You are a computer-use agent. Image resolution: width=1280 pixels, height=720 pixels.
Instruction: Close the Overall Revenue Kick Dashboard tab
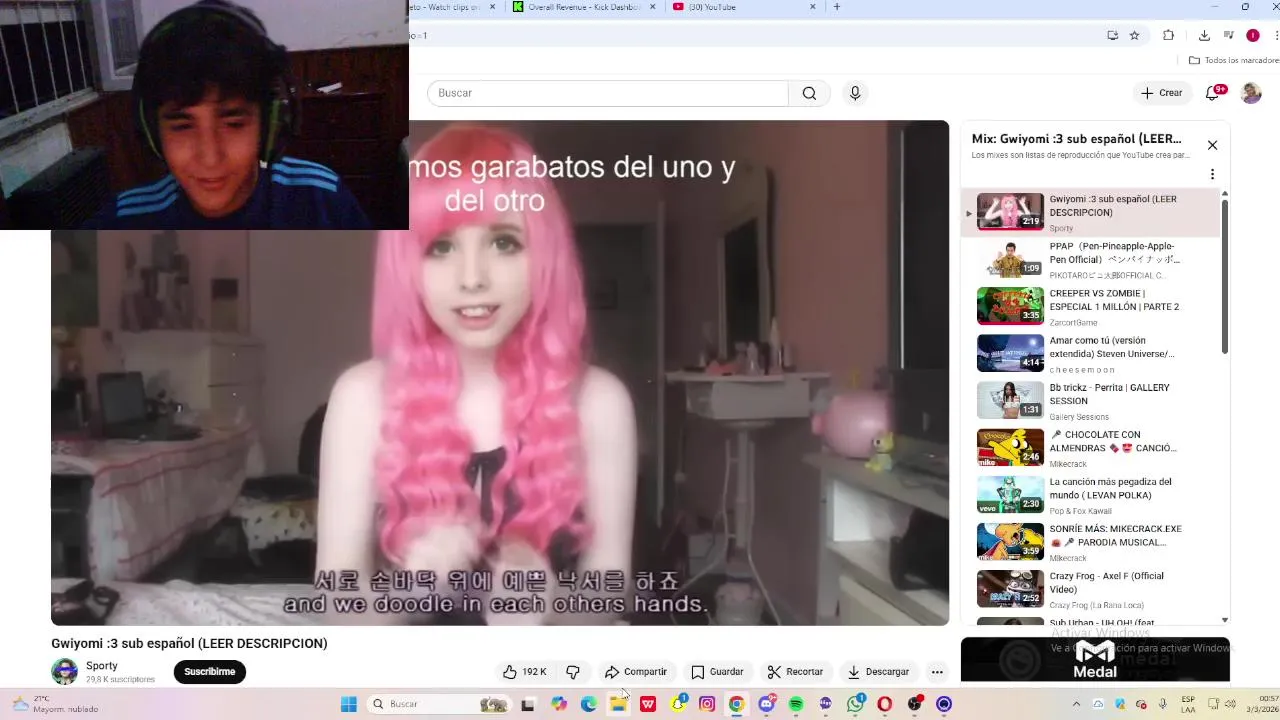click(653, 7)
